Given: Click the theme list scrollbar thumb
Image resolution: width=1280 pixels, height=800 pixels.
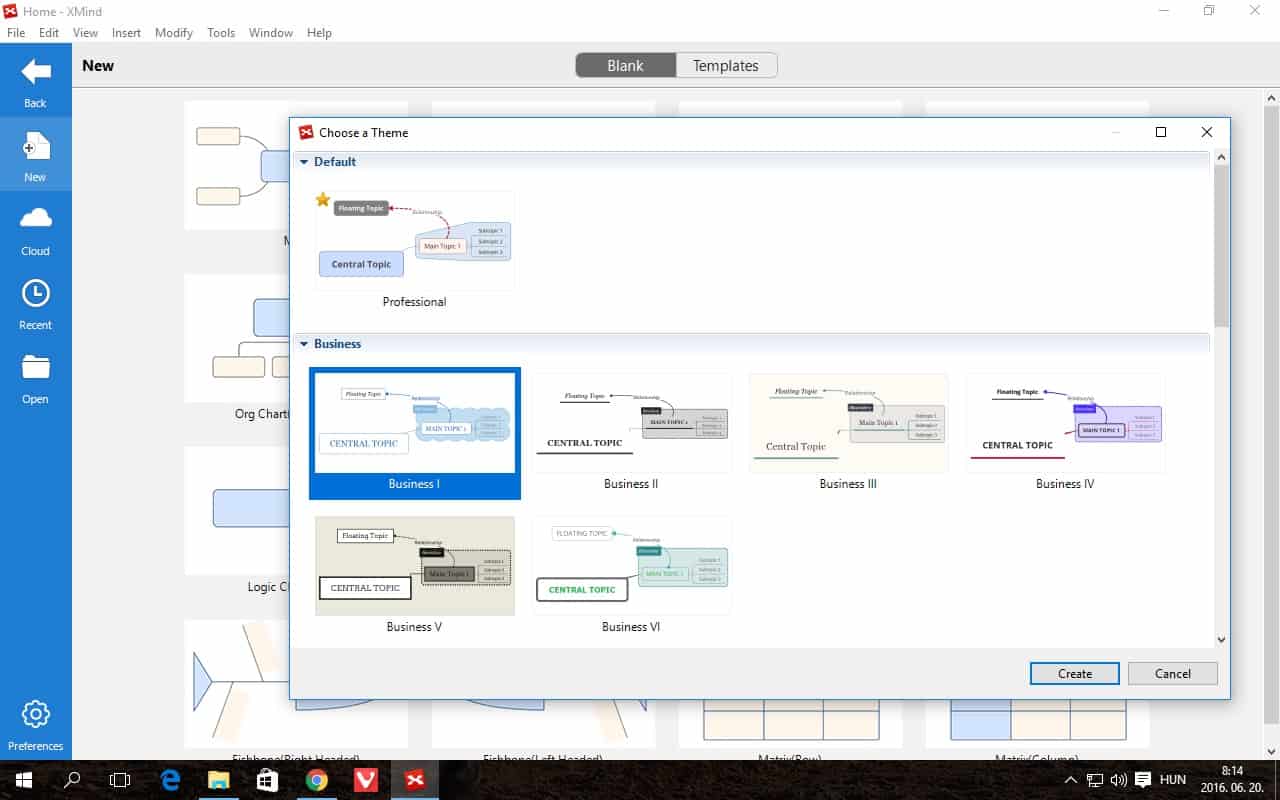Looking at the screenshot, I should click(x=1221, y=246).
